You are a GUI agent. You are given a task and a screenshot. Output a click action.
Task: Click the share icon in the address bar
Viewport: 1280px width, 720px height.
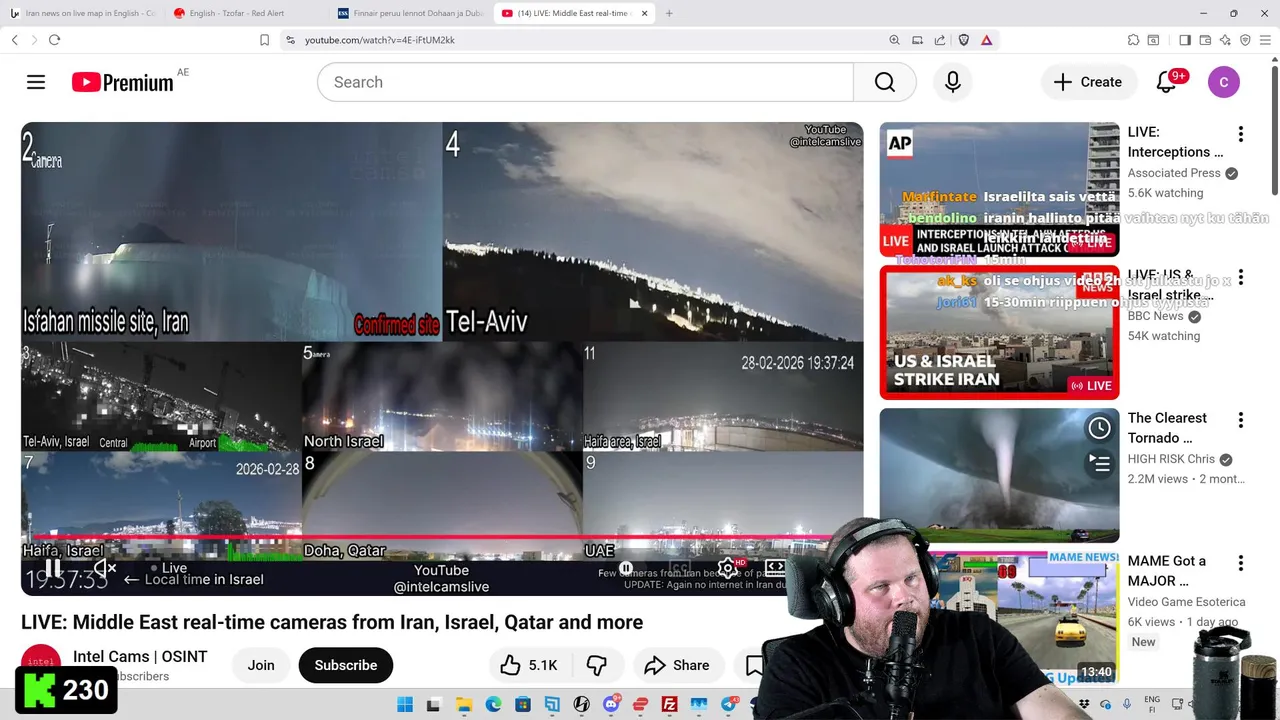coord(940,40)
